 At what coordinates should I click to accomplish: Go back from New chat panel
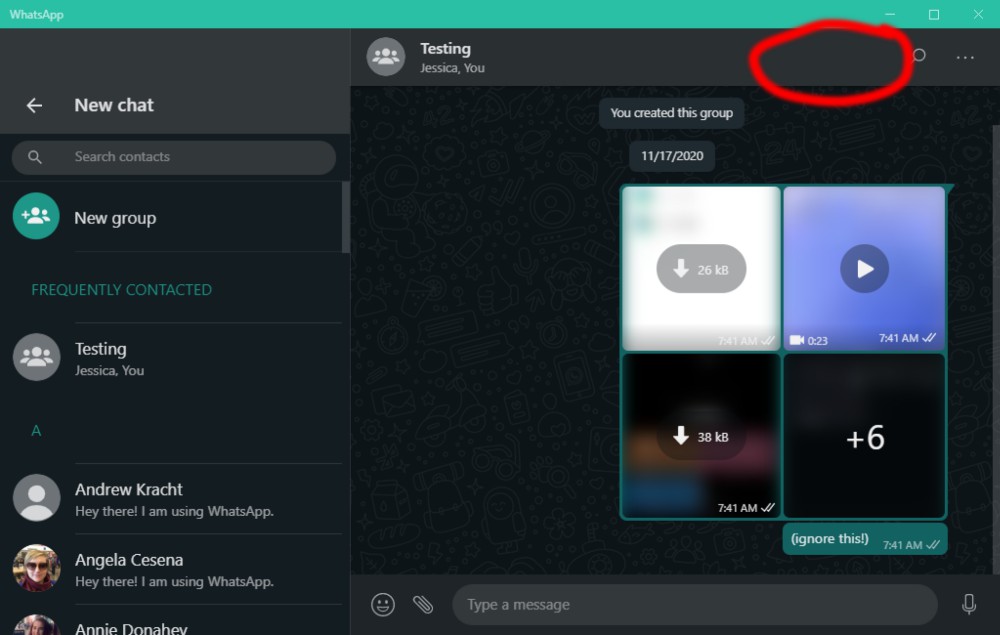pyautogui.click(x=34, y=105)
